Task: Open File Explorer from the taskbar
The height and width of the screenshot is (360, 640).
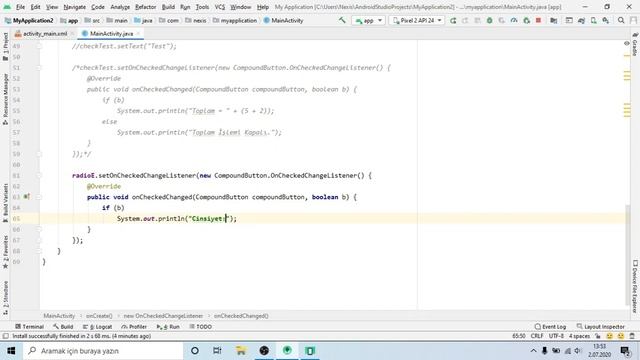Action: [x=241, y=351]
